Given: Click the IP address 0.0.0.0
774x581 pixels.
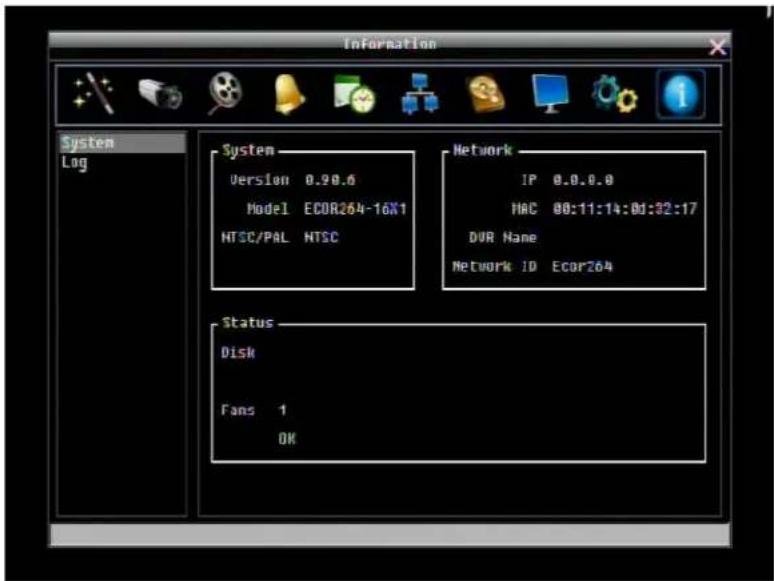Looking at the screenshot, I should tap(583, 180).
